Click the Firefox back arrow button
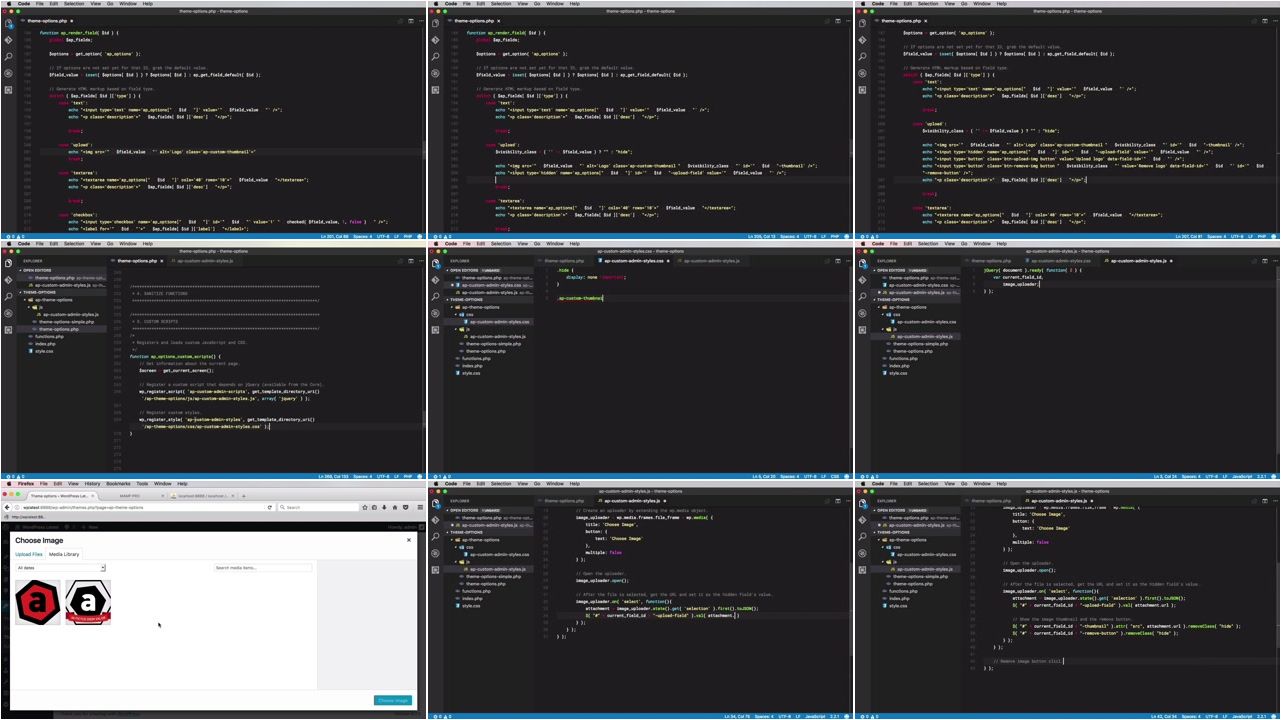Screen dimensions: 1281x720 pyautogui.click(x=7, y=507)
